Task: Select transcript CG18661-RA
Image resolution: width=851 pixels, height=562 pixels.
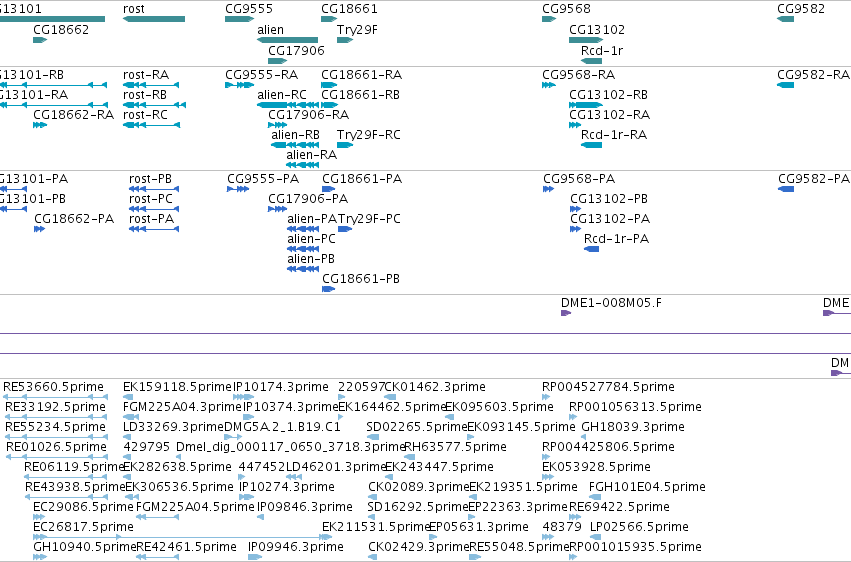Action: click(361, 75)
